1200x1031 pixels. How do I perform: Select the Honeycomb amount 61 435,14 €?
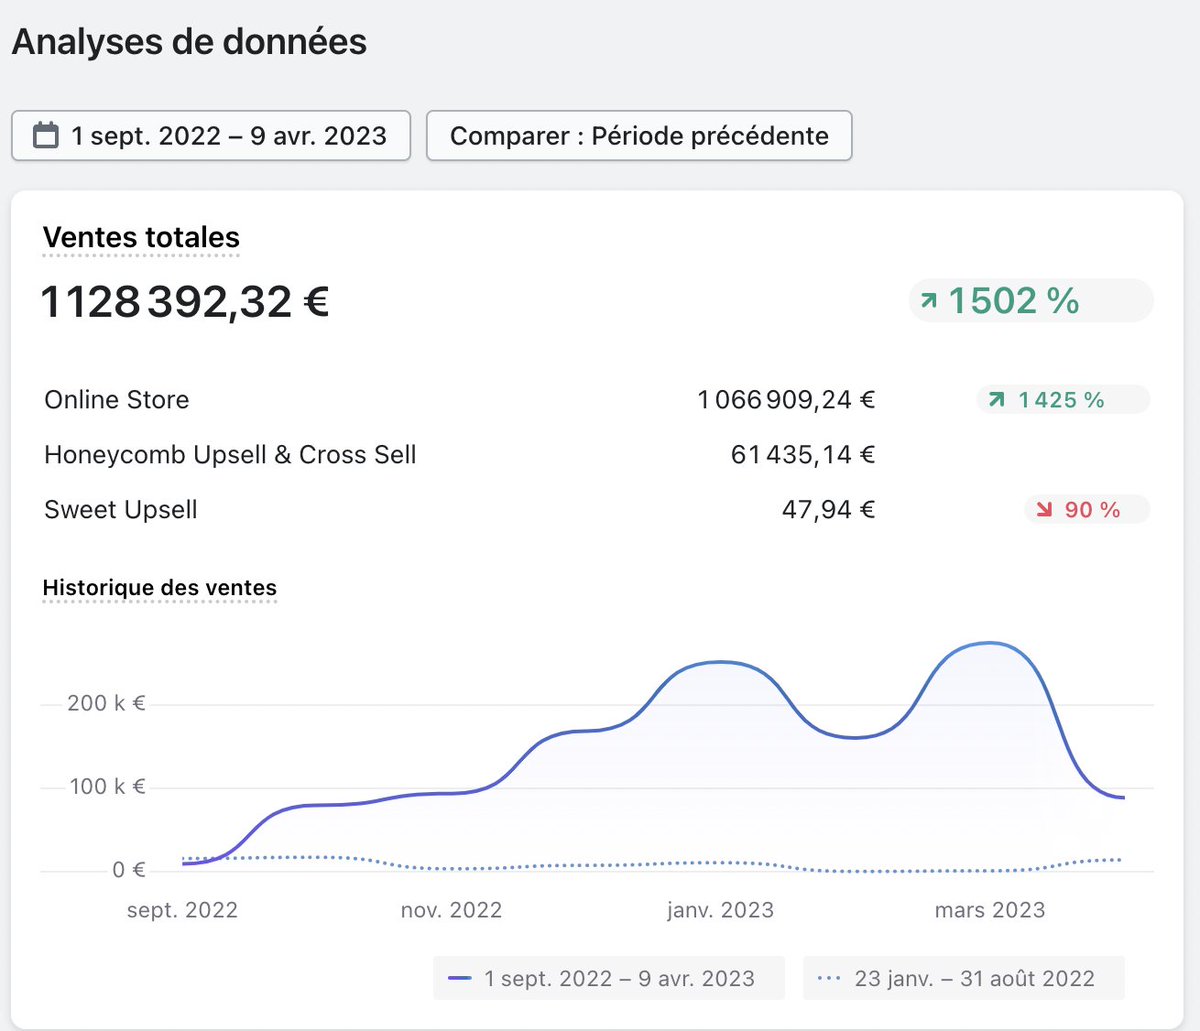click(803, 455)
